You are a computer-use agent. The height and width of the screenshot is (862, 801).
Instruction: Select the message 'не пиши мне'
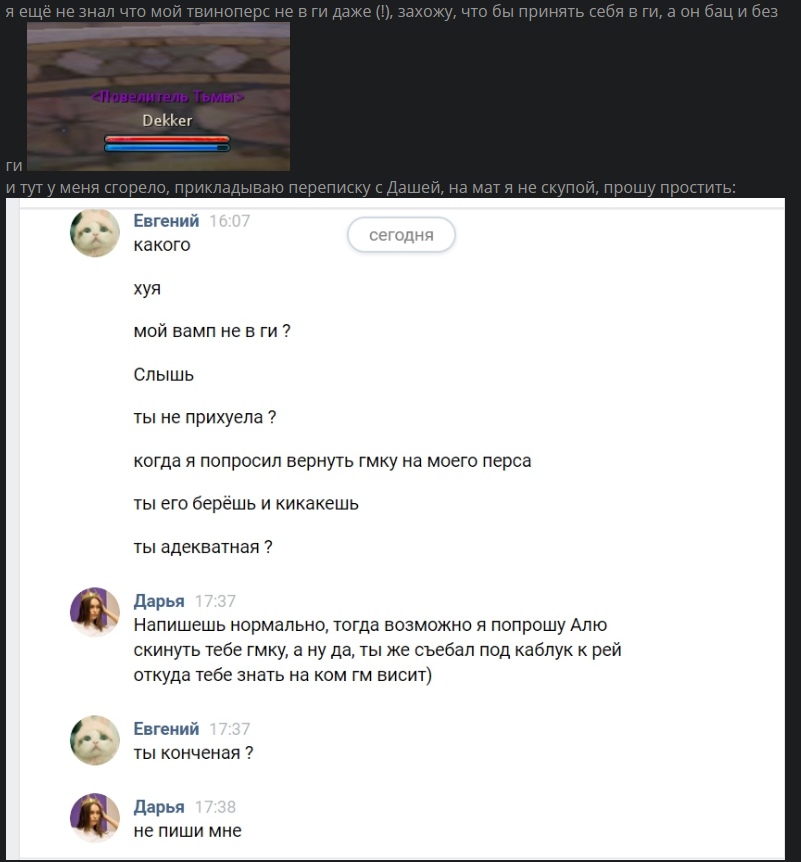pyautogui.click(x=187, y=831)
